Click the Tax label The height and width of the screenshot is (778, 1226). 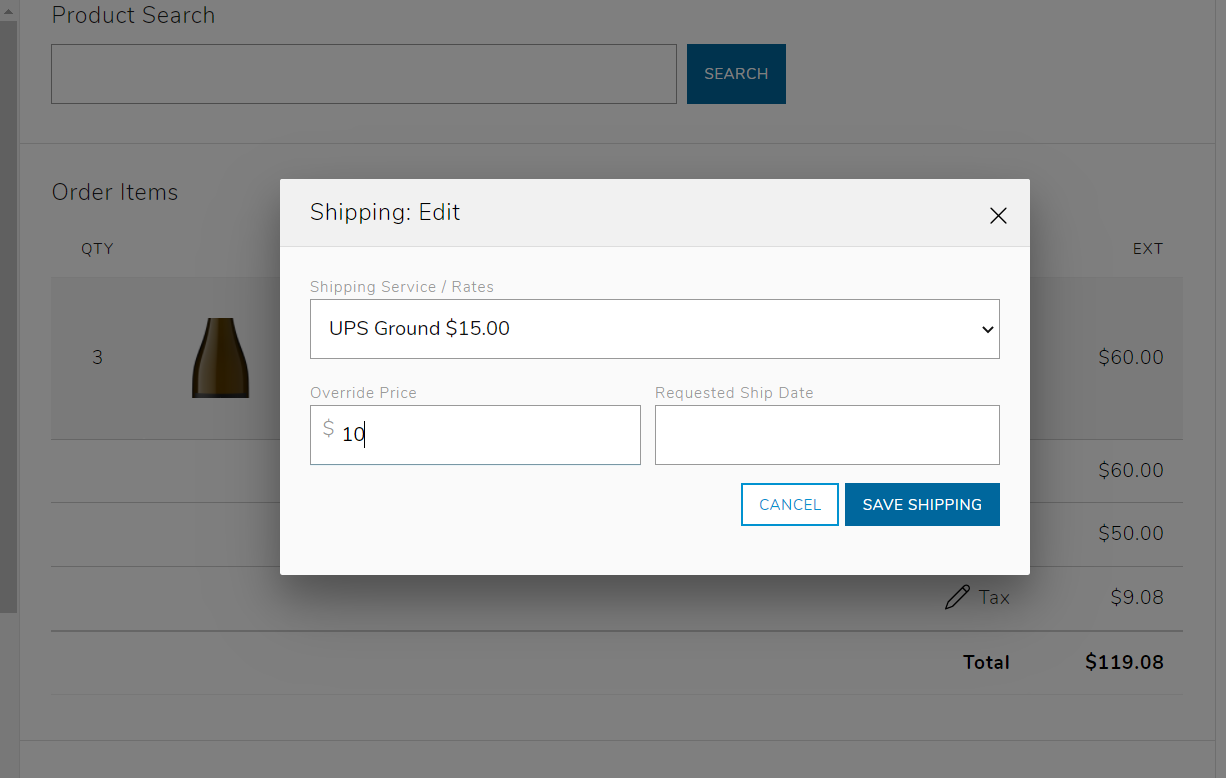click(994, 597)
